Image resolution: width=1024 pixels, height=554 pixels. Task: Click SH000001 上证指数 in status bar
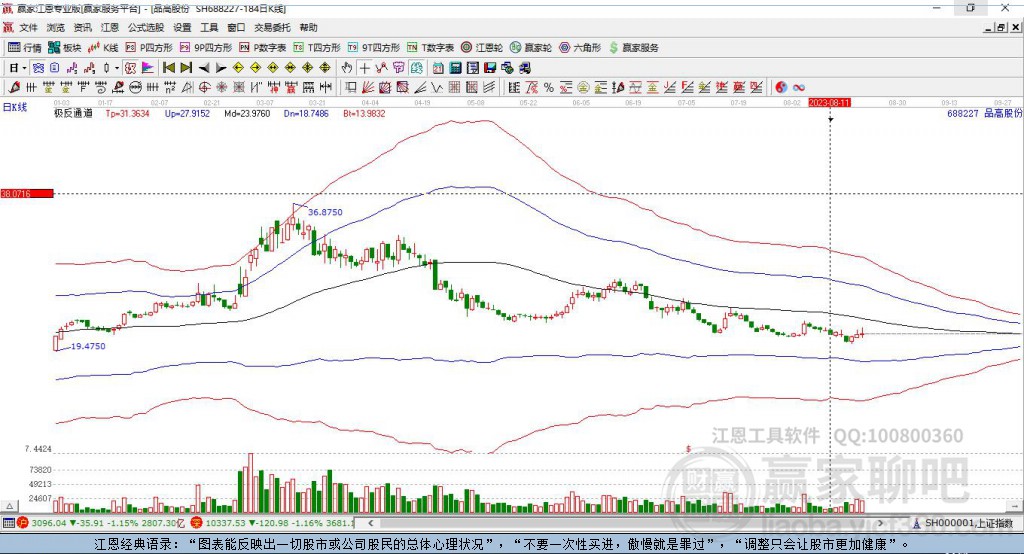[x=968, y=523]
